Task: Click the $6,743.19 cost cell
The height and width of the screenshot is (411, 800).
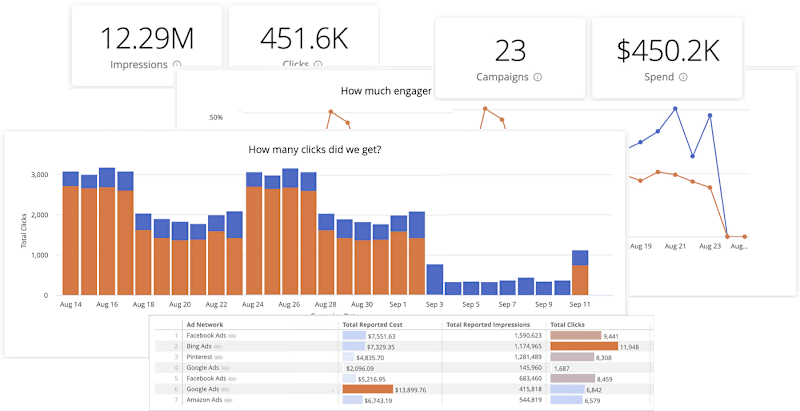Action: 379,401
